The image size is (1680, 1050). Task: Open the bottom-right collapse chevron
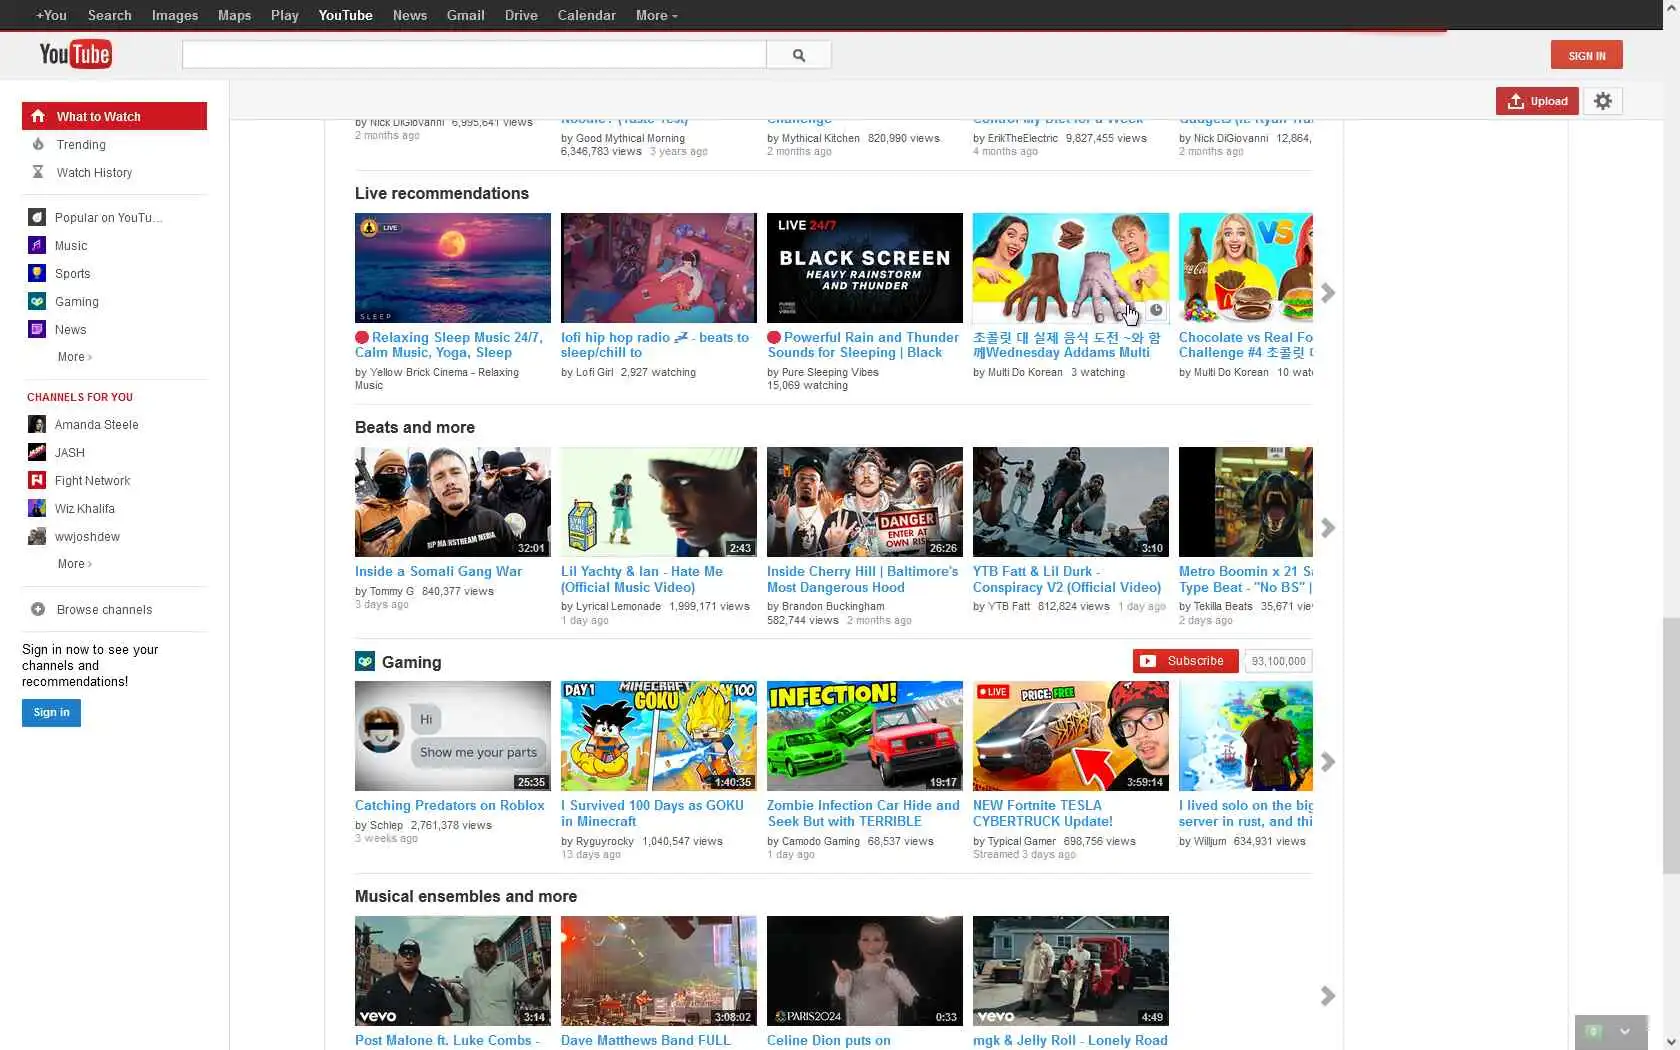[x=1625, y=1031]
